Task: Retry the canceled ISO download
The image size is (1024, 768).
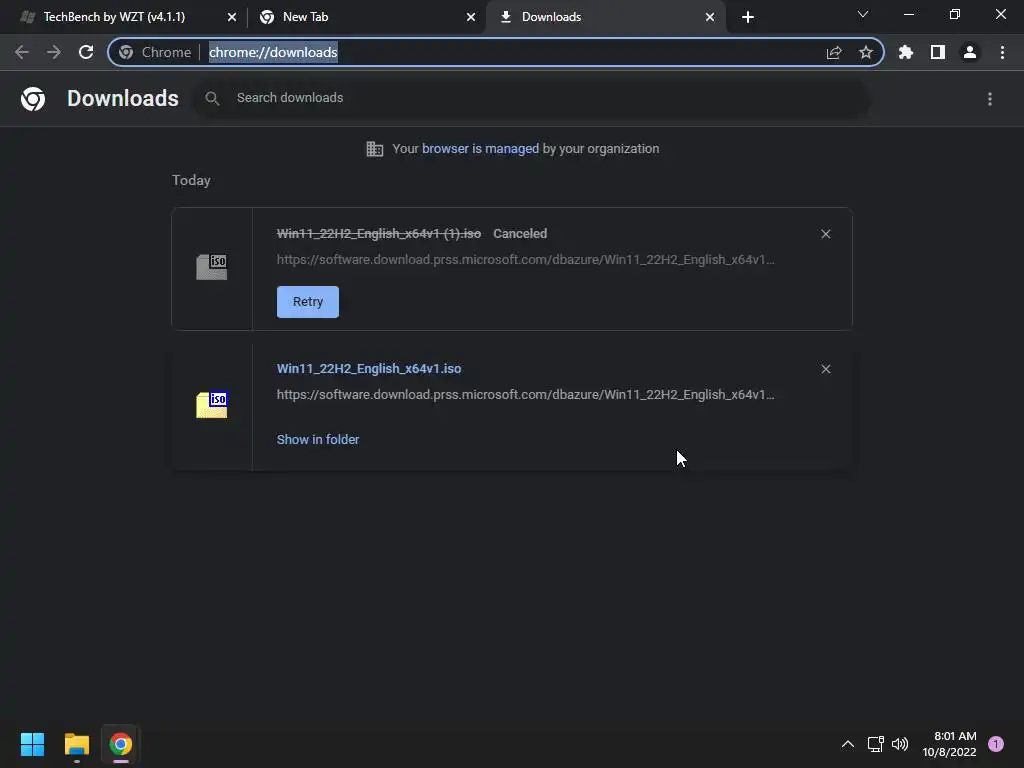Action: click(x=308, y=302)
